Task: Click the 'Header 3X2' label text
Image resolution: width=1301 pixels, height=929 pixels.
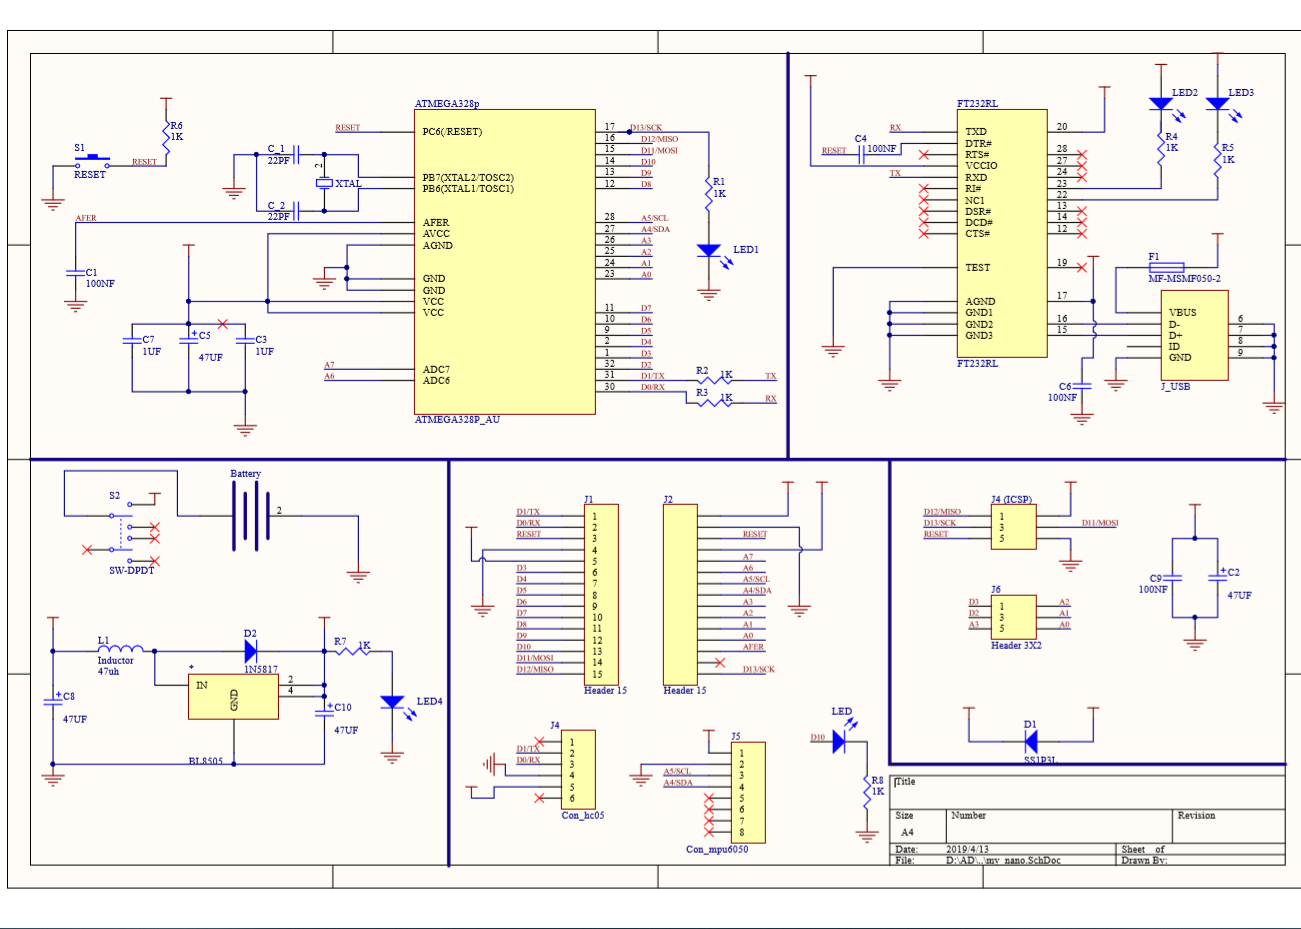Action: [1016, 646]
